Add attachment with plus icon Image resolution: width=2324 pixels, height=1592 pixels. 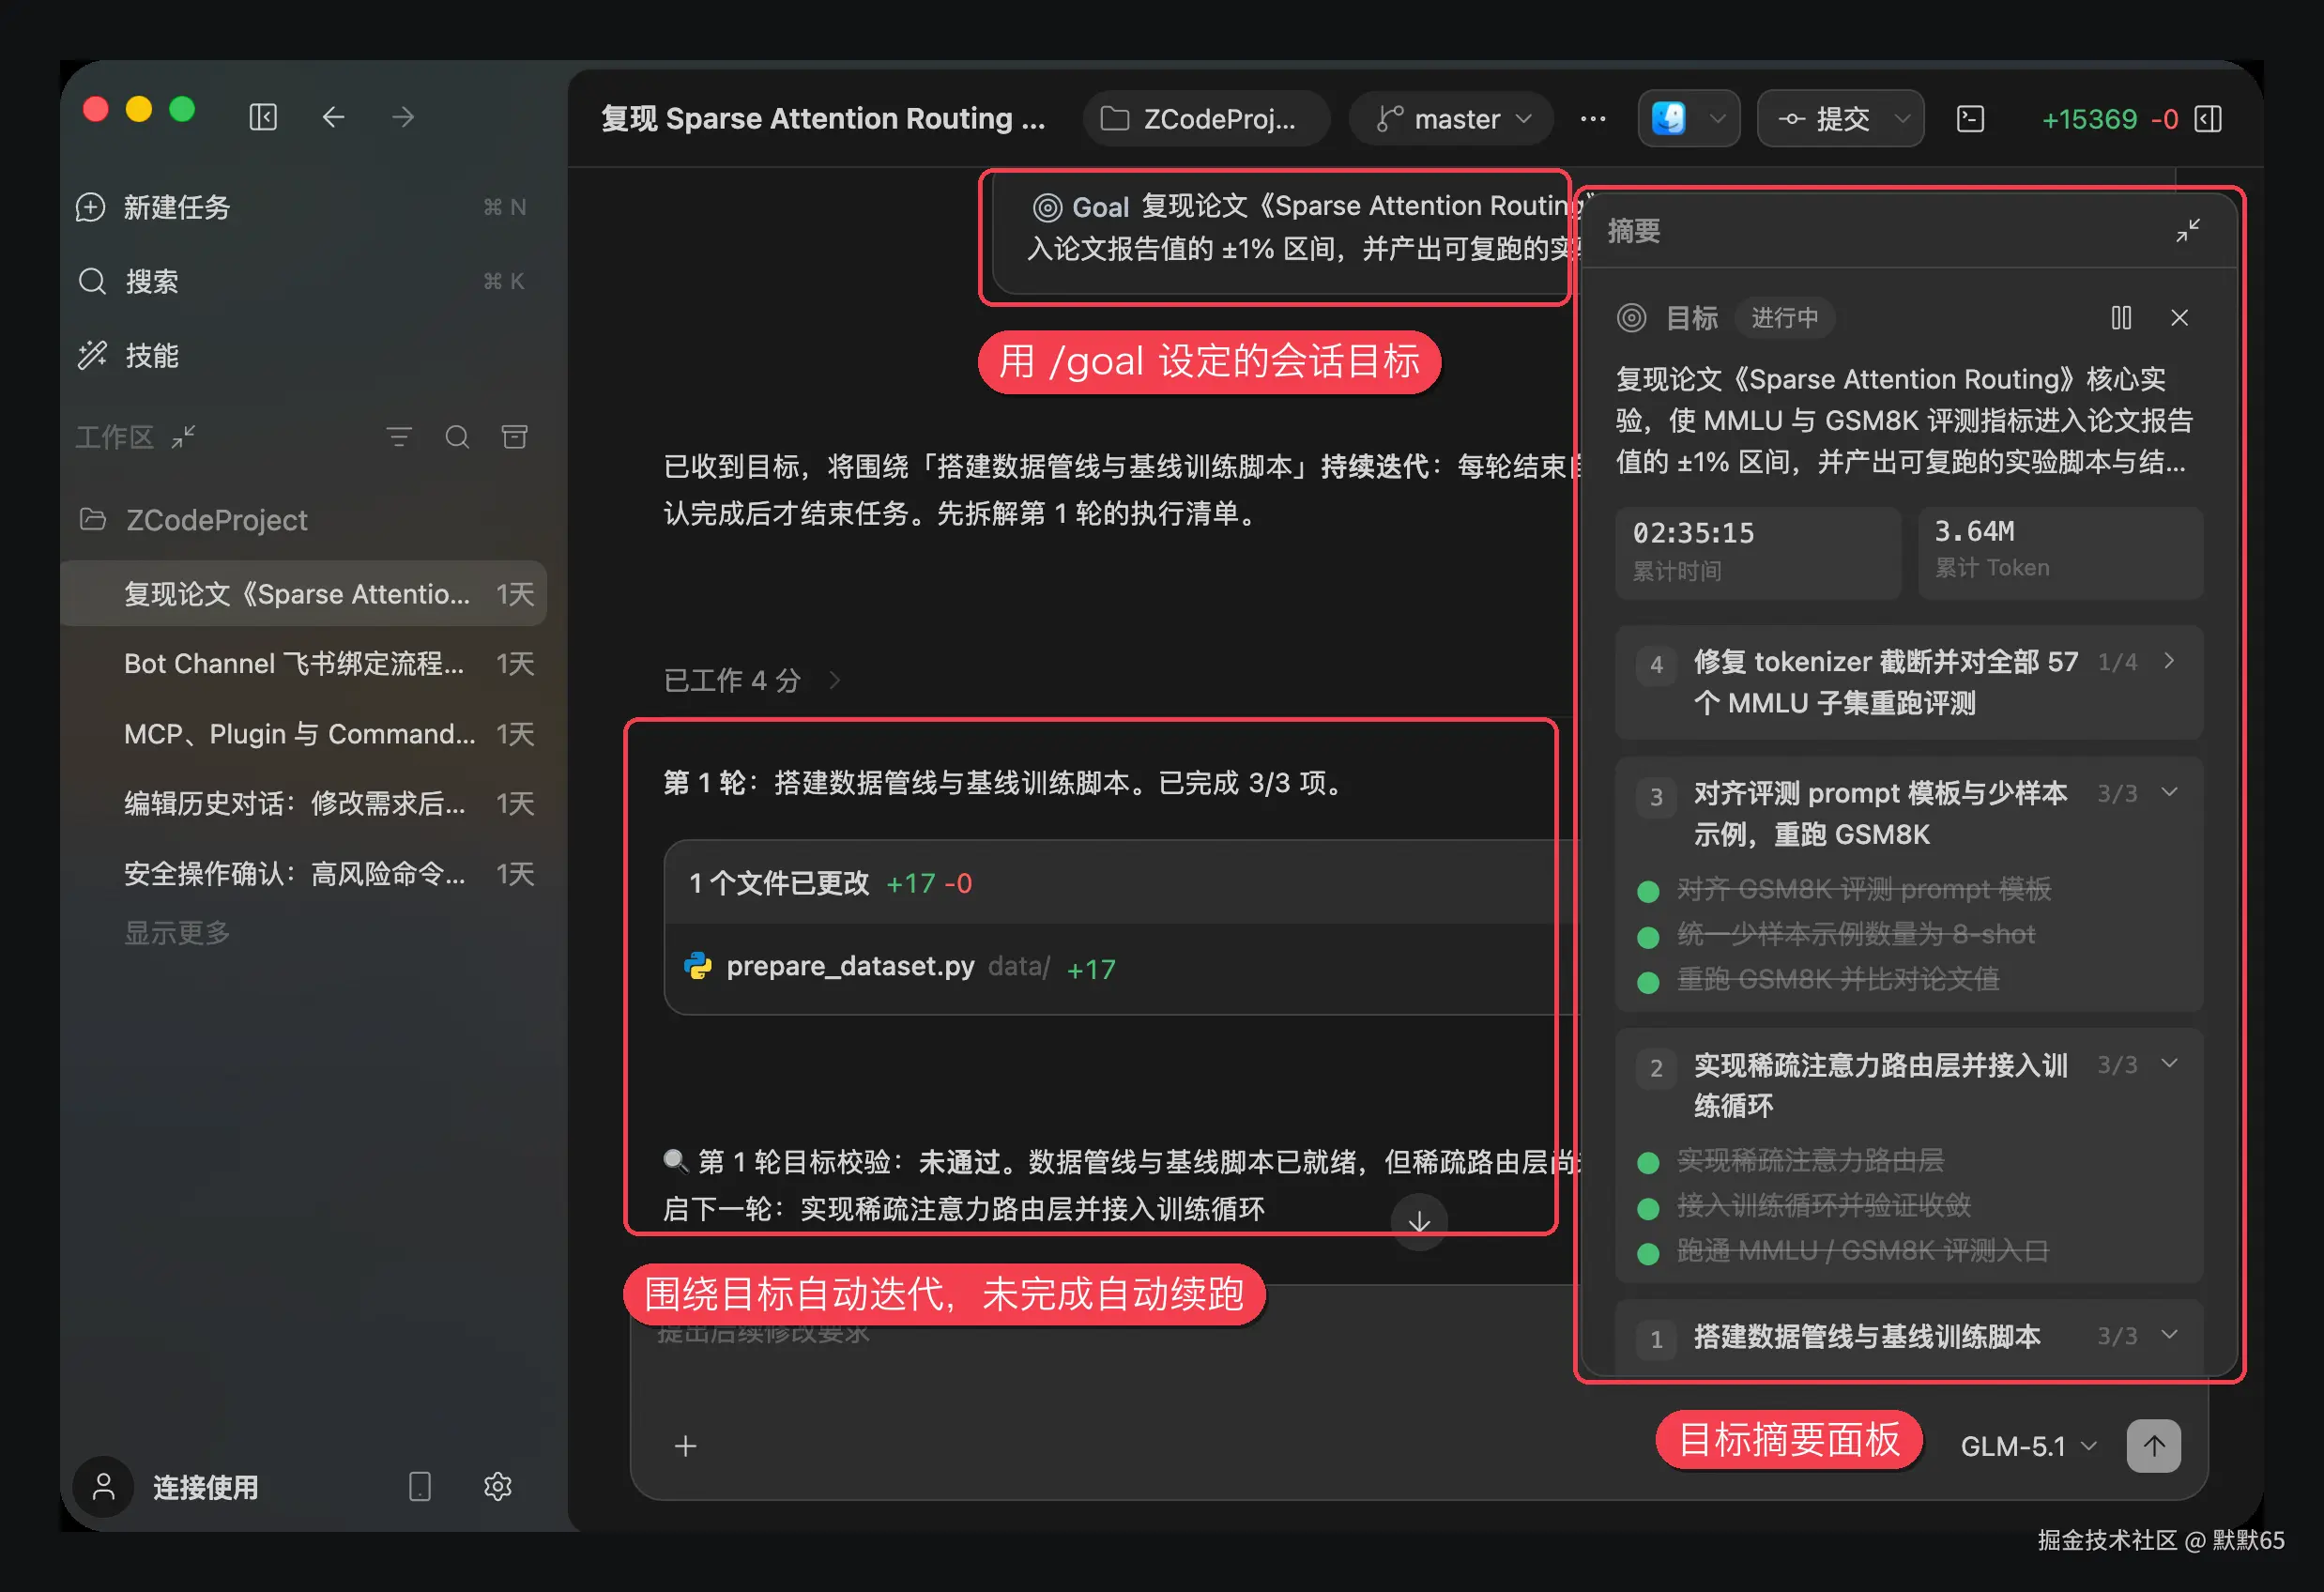(685, 1446)
